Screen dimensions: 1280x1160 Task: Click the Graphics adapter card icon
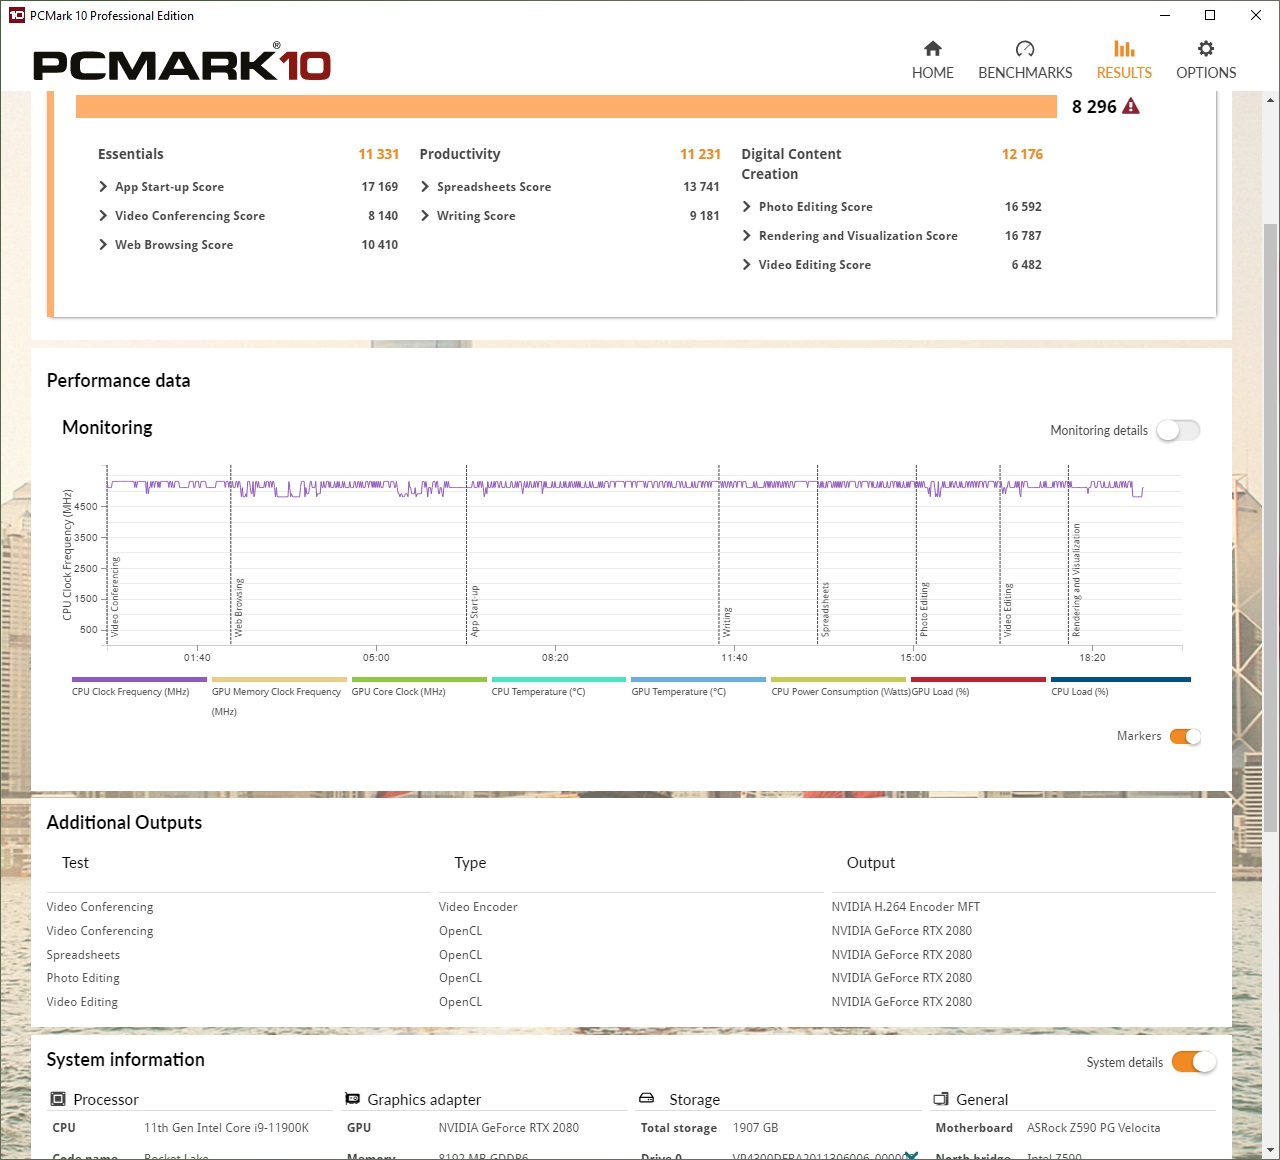click(x=352, y=1099)
